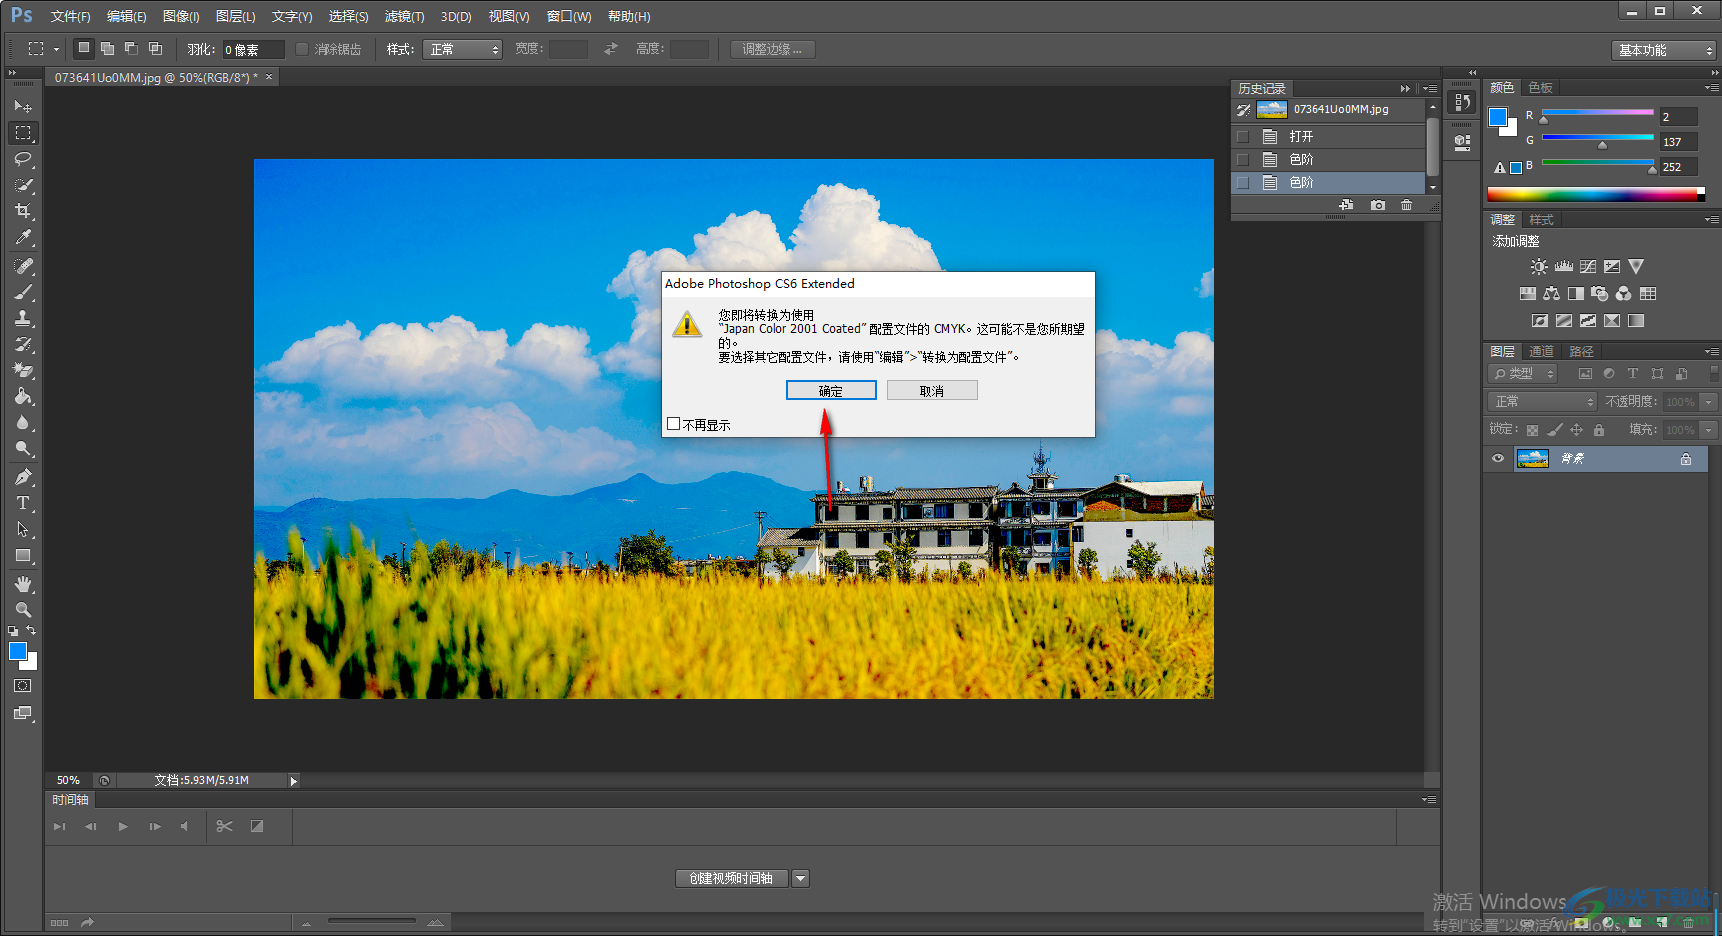The height and width of the screenshot is (936, 1722).
Task: Click the color spectrum ramp bar
Action: pyautogui.click(x=1596, y=194)
